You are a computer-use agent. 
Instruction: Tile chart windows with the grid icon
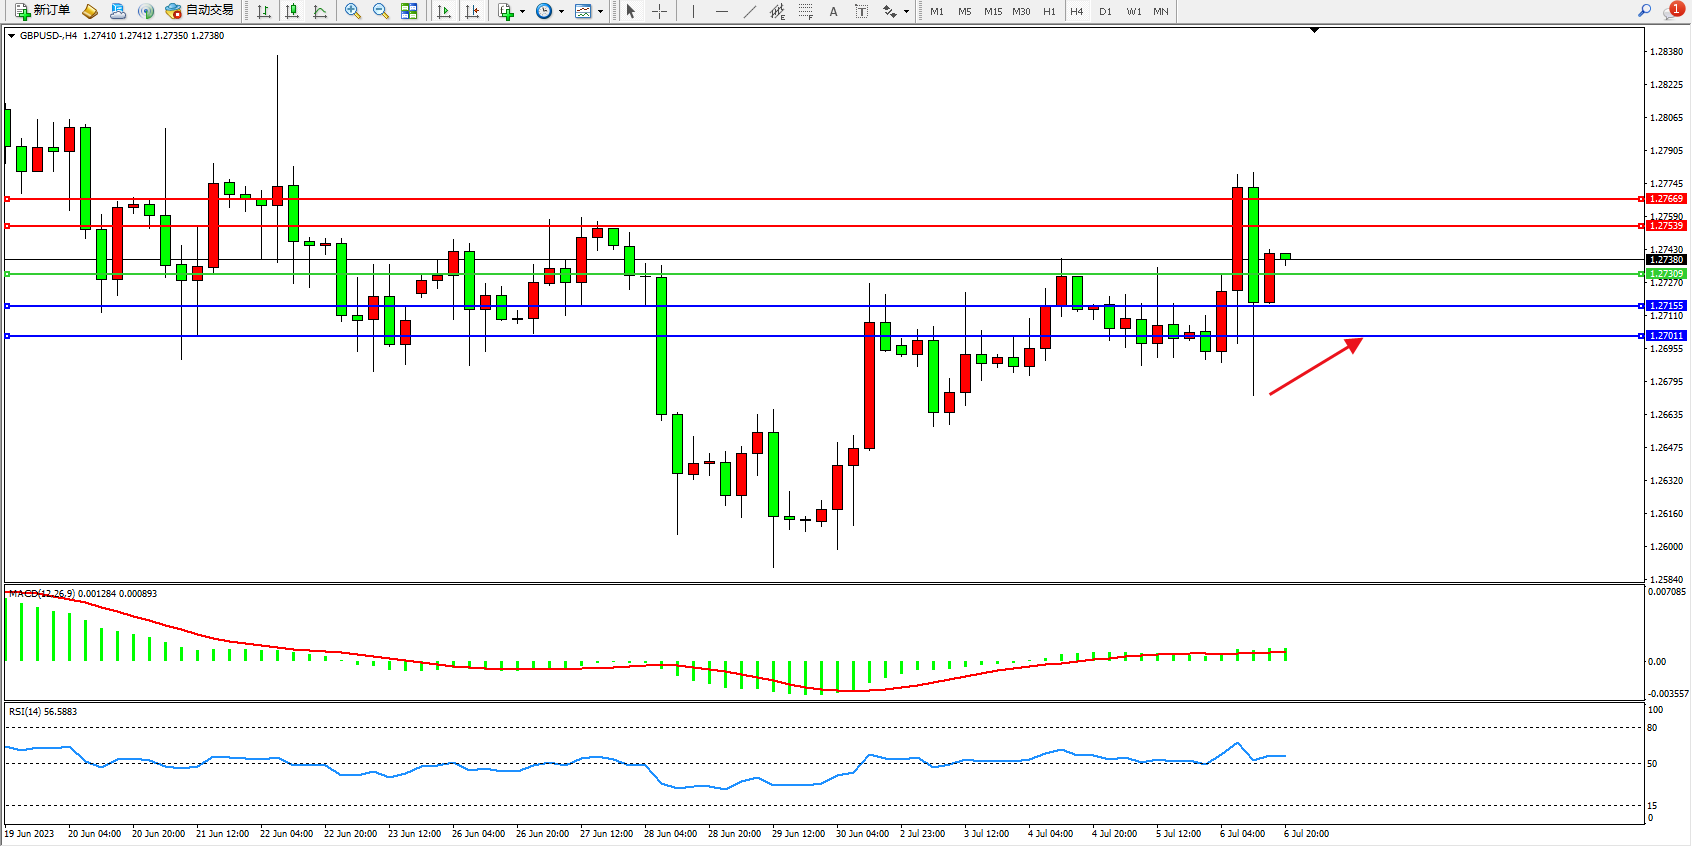click(x=409, y=11)
